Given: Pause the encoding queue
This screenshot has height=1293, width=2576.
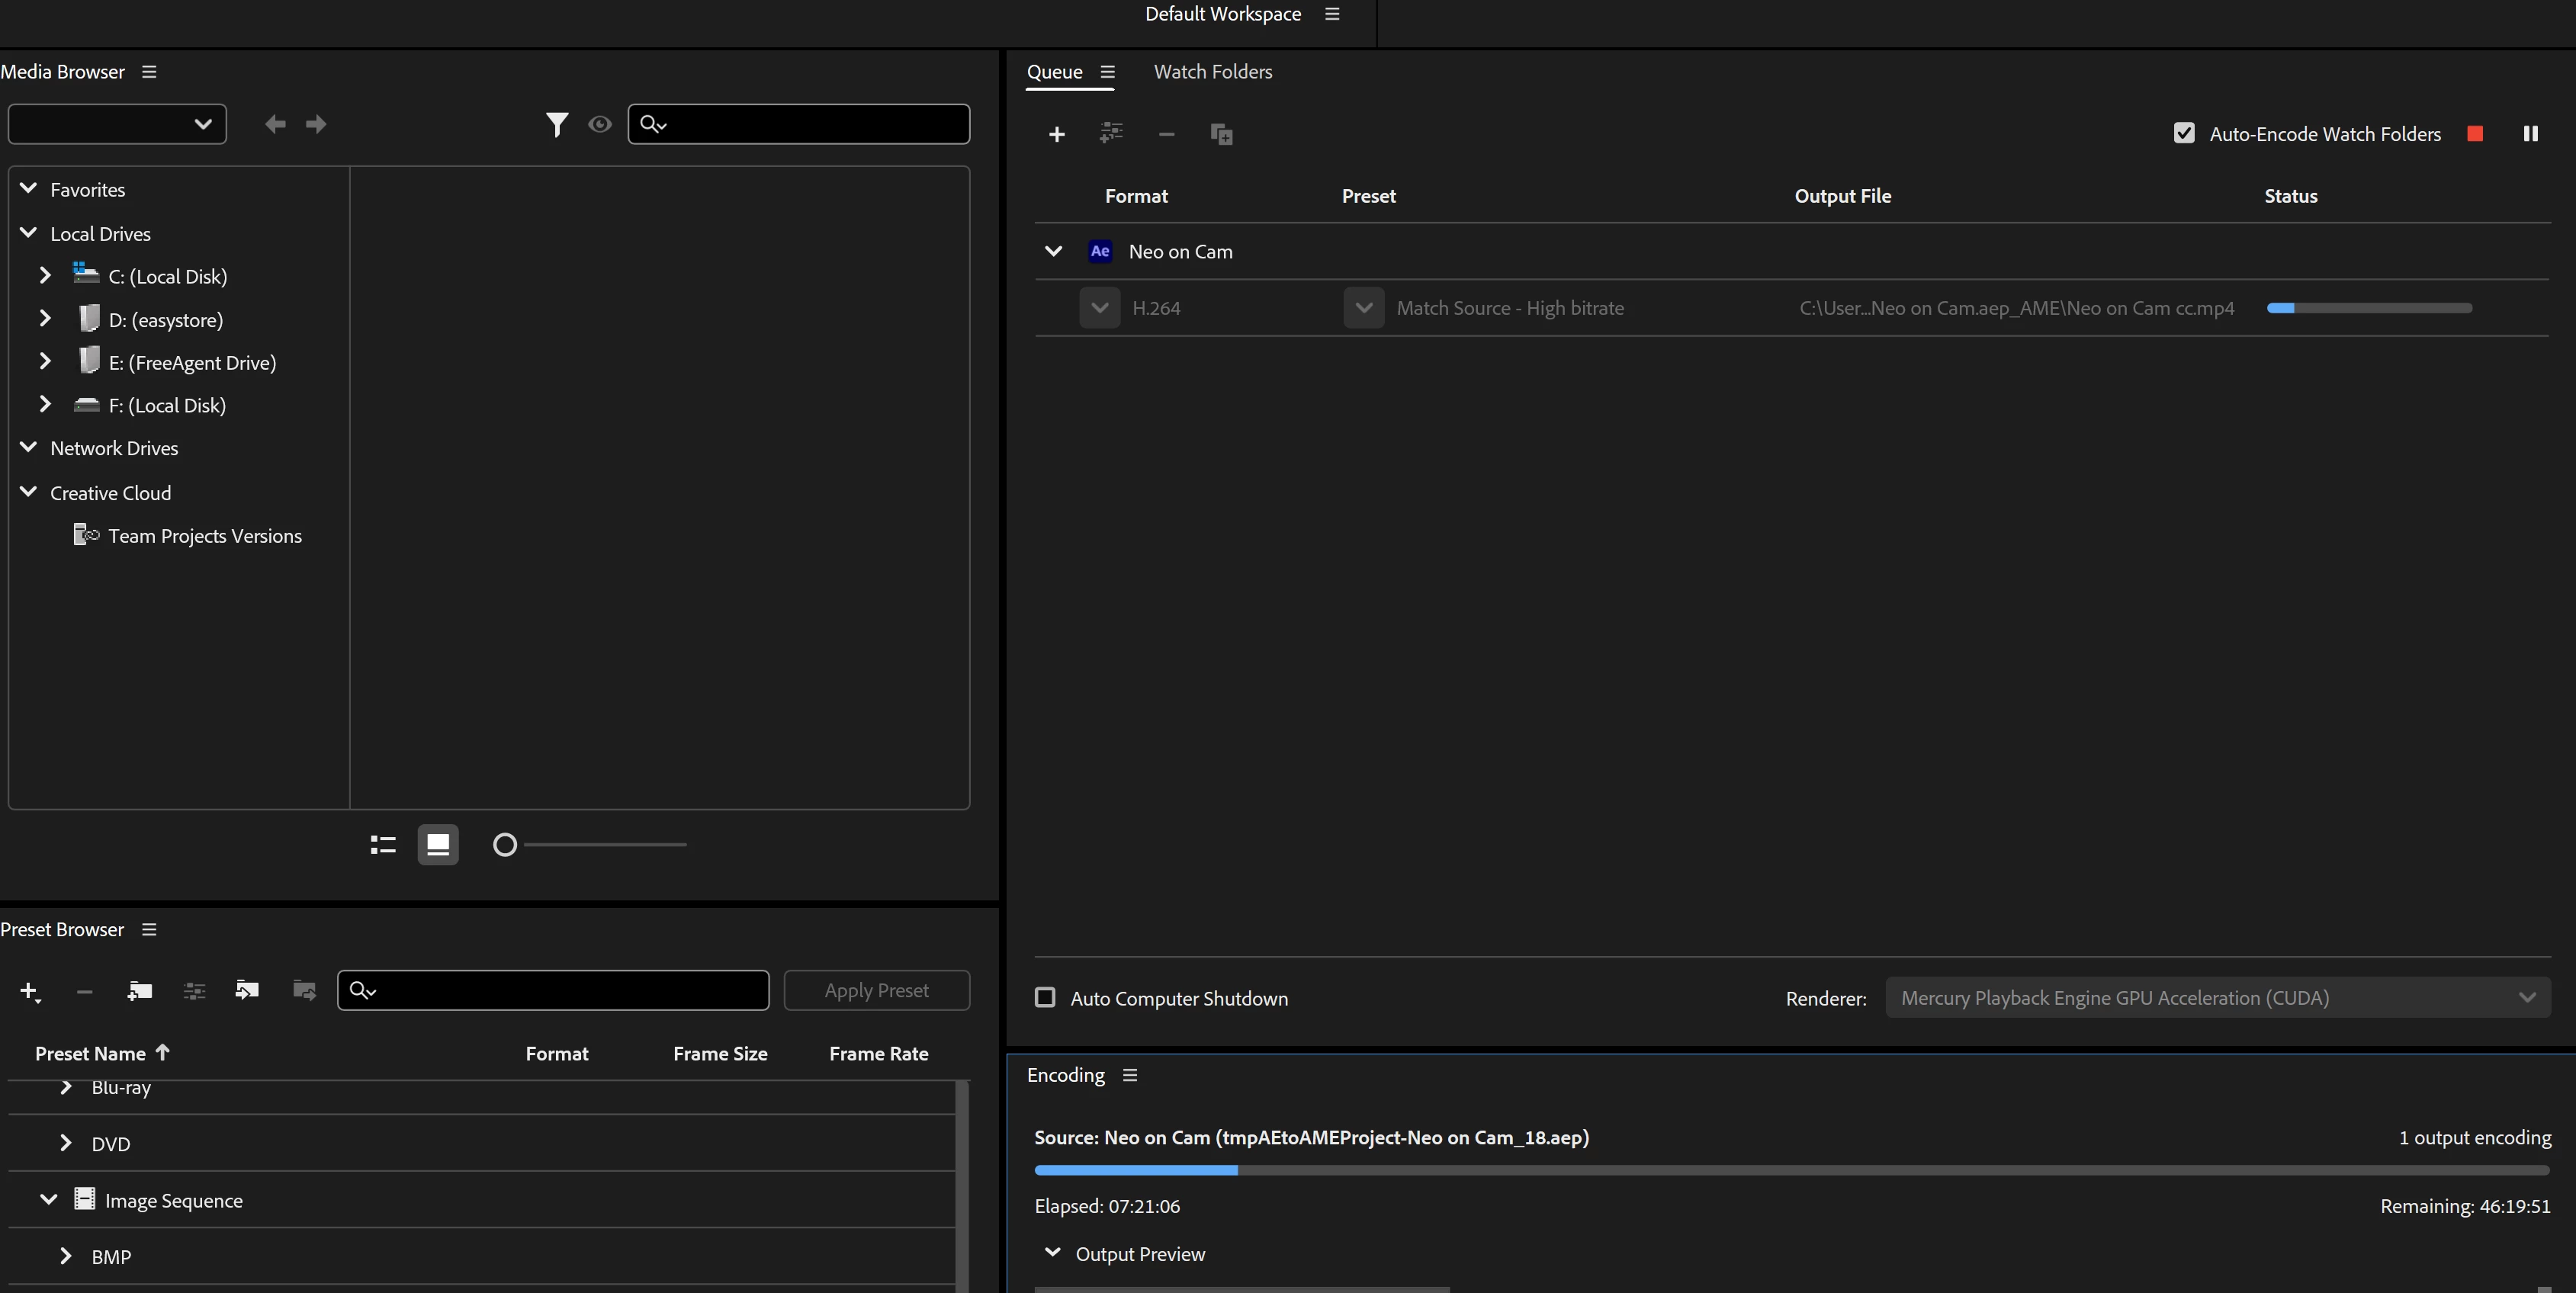Looking at the screenshot, I should pos(2530,134).
